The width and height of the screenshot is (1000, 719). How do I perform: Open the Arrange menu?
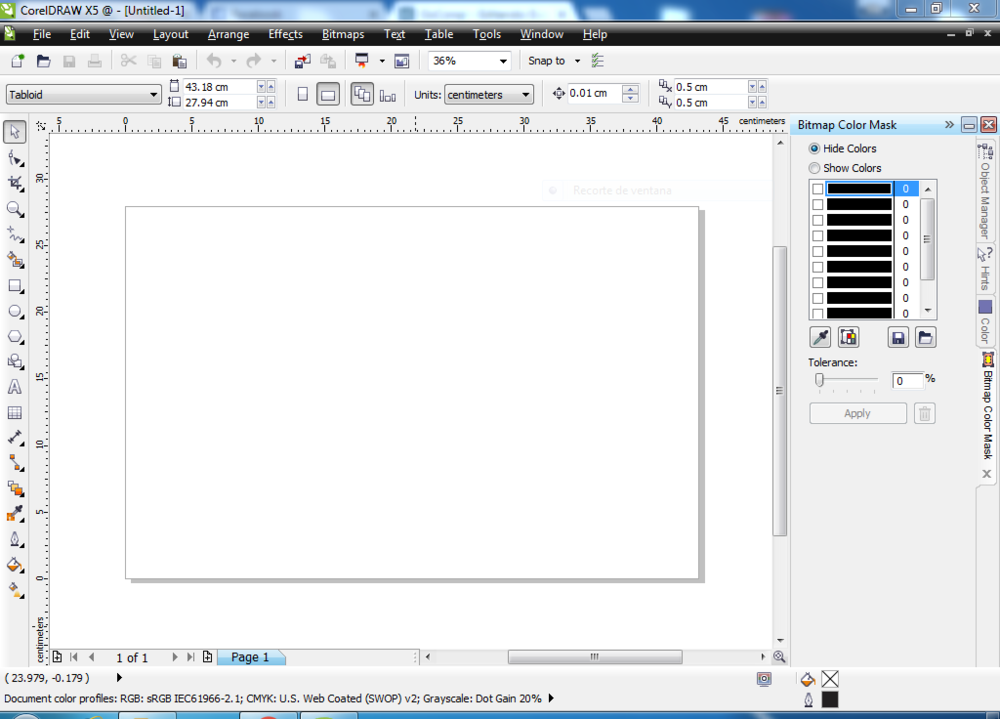[x=228, y=34]
